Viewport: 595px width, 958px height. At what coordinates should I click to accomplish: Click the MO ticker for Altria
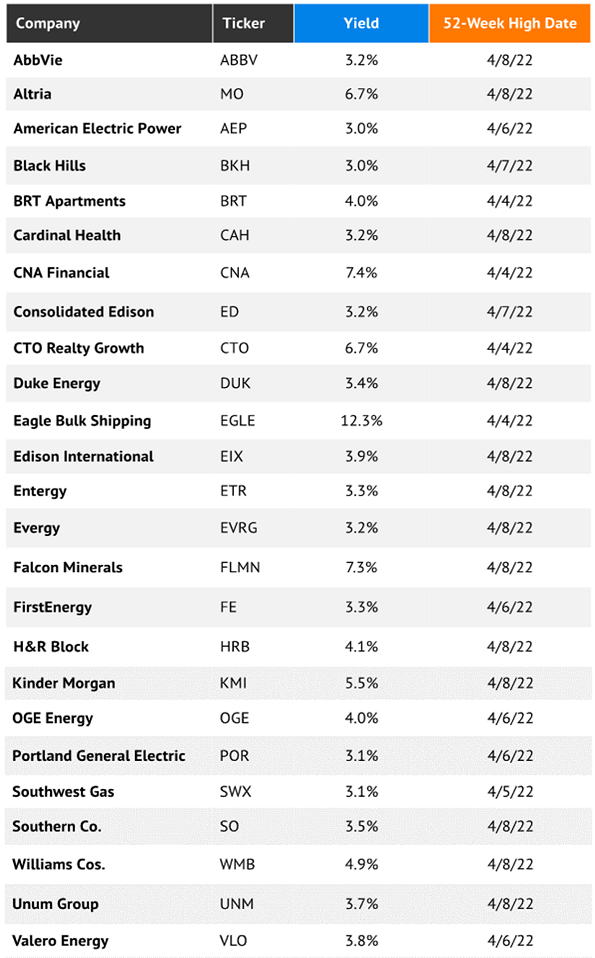tap(232, 94)
